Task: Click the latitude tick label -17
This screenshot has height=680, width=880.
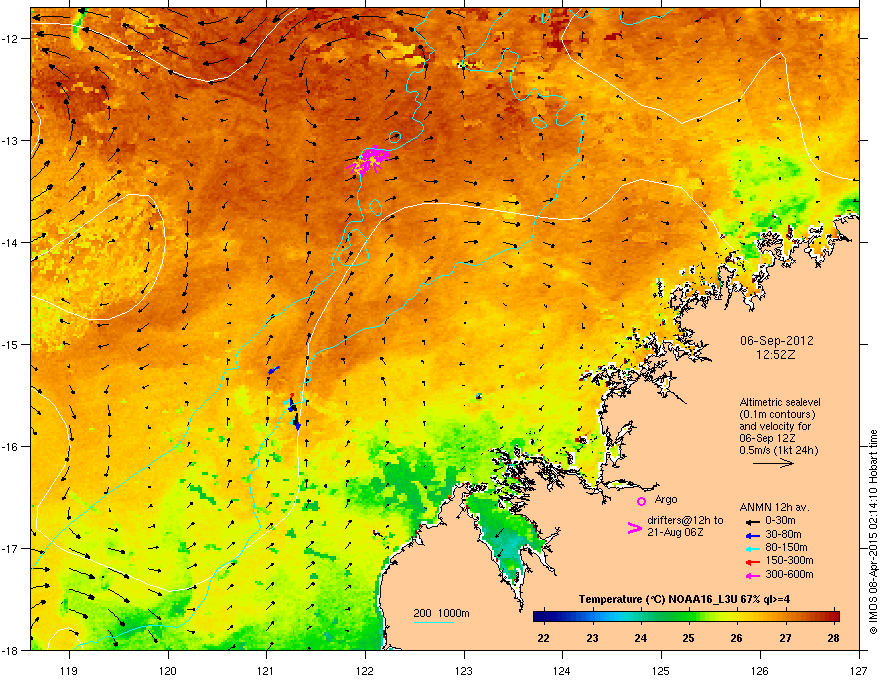Action: 10,548
